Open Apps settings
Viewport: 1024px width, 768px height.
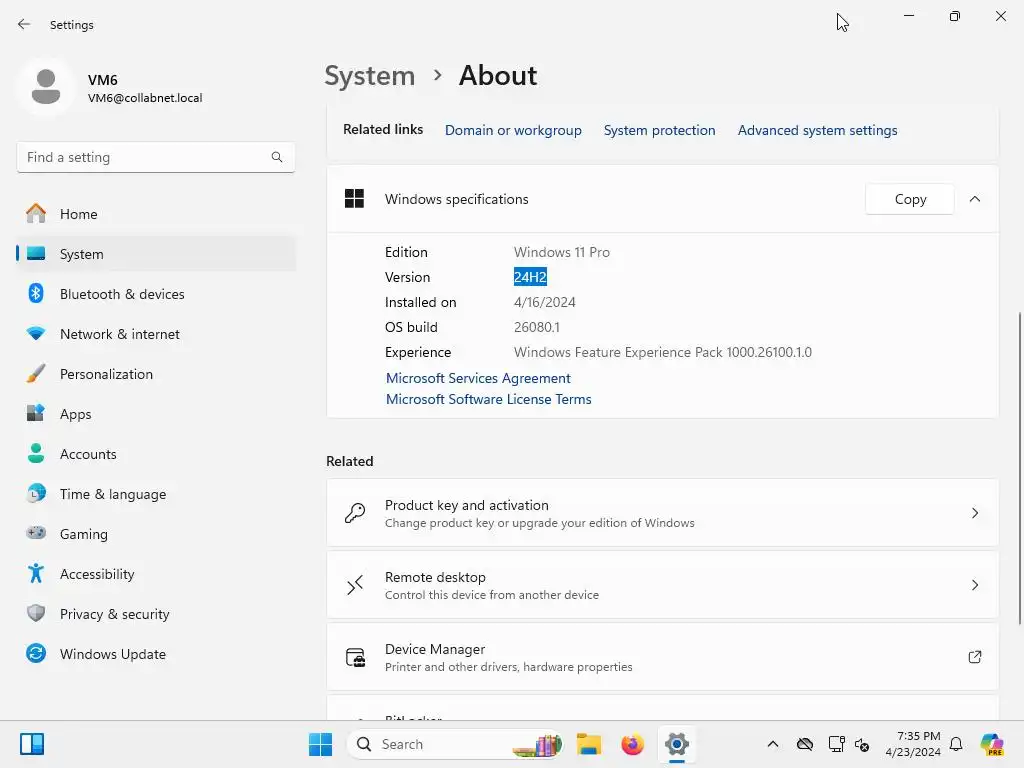tap(157, 414)
